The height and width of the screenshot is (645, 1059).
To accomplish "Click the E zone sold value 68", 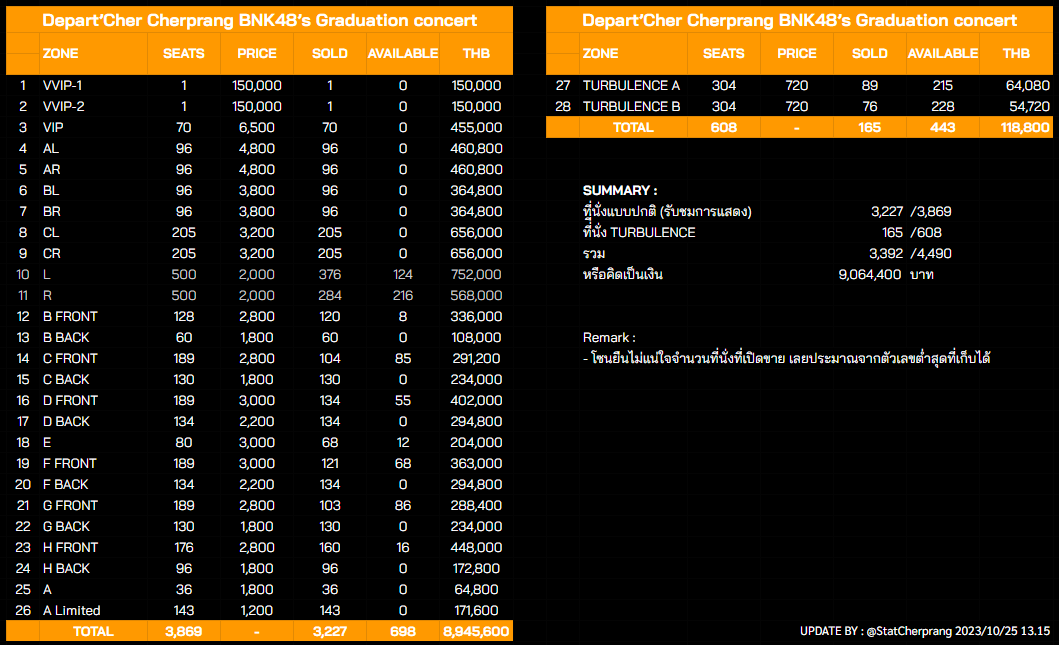I will [x=330, y=442].
